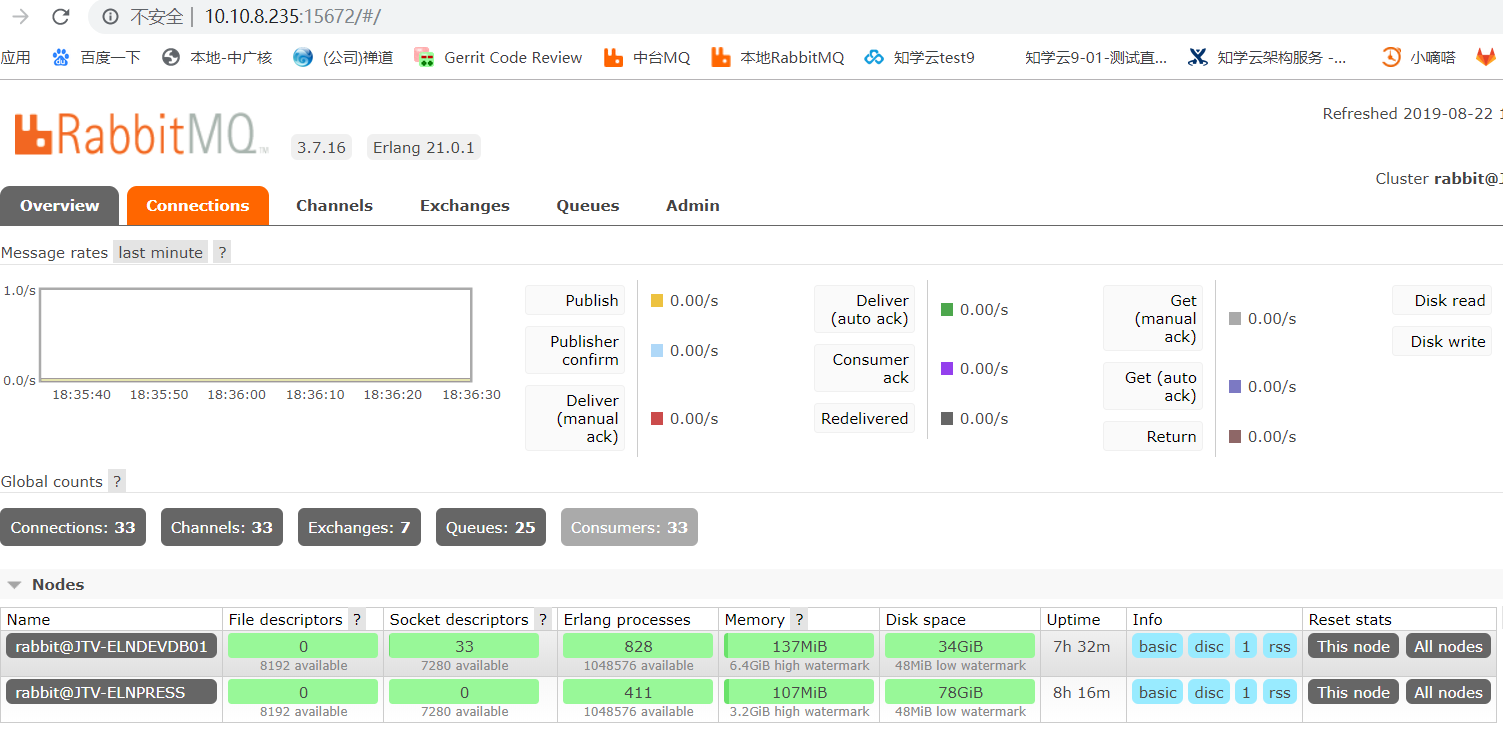
Task: Click the yellow Publish rate legend swatch
Action: click(x=656, y=299)
